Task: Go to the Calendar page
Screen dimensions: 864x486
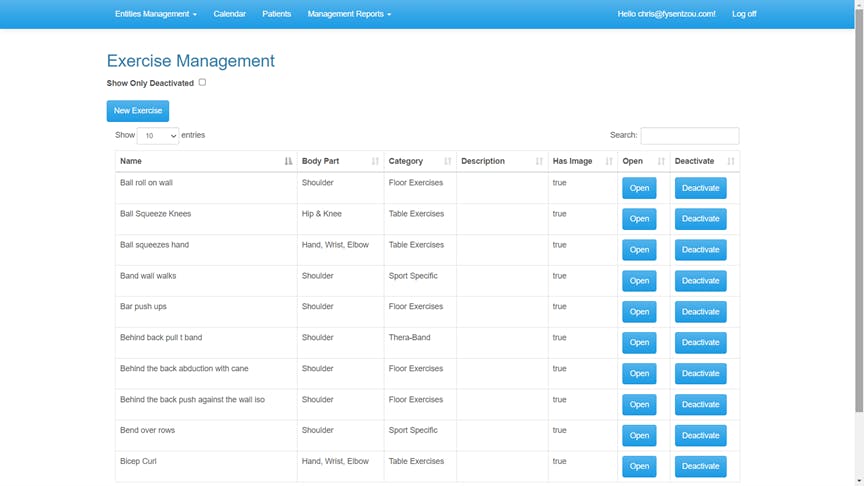Action: coord(229,14)
